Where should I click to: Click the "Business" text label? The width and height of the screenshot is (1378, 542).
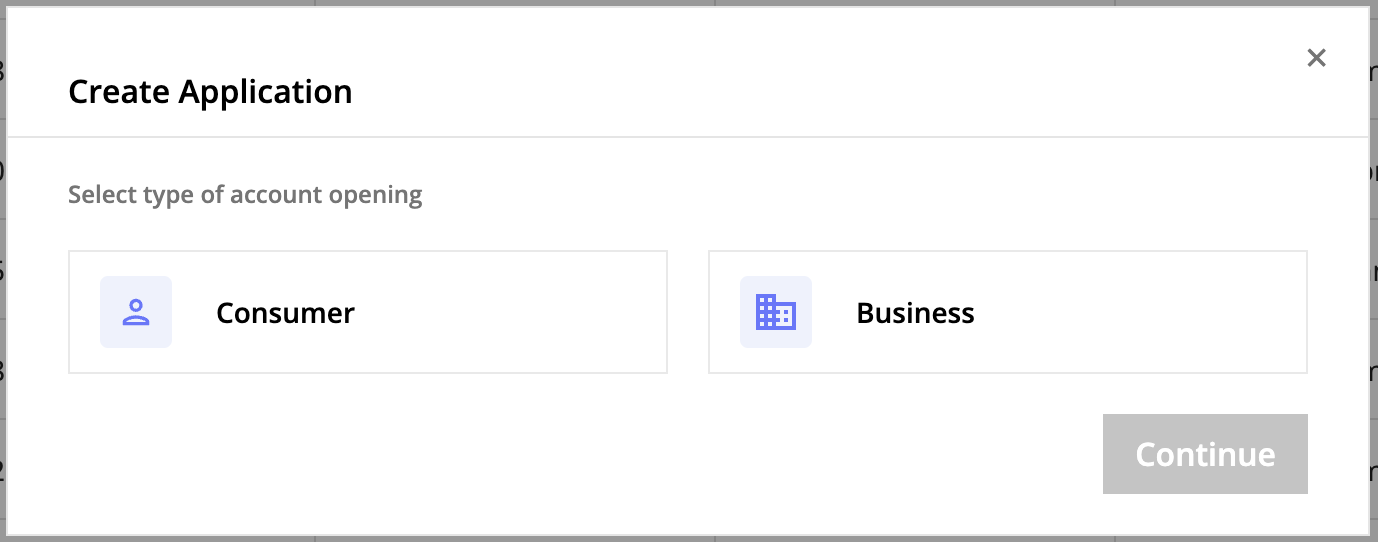[915, 313]
